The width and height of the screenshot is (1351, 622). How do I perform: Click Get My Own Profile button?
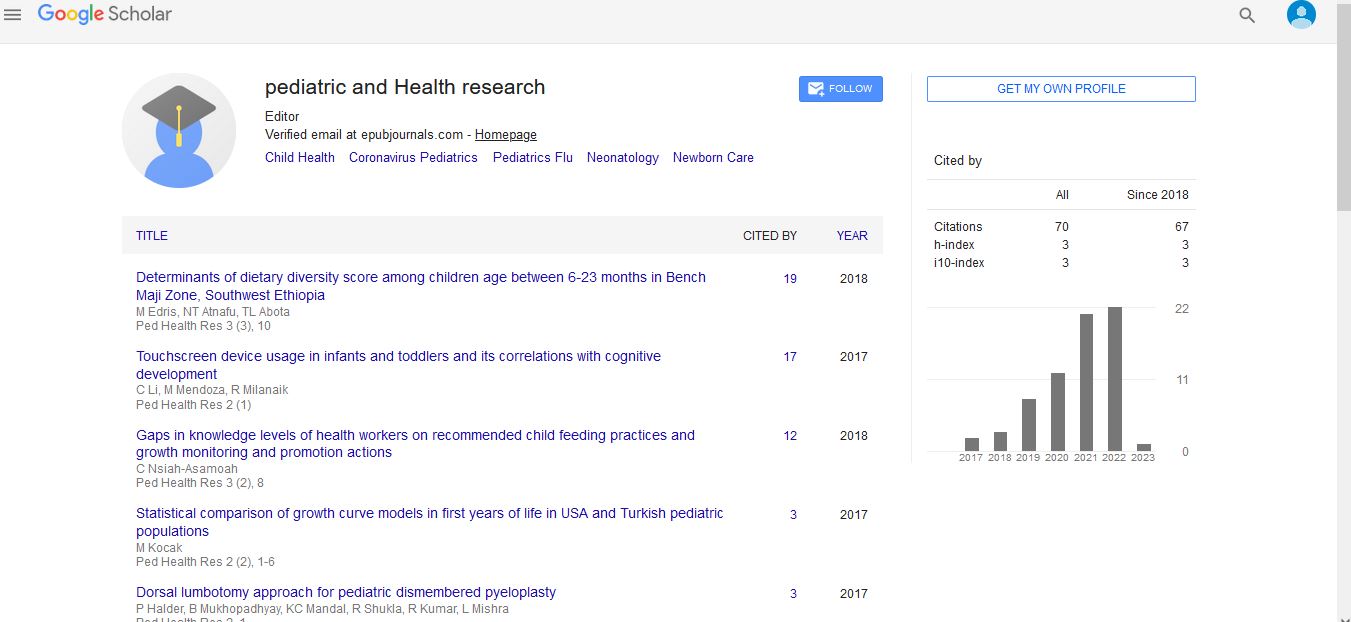tap(1061, 89)
